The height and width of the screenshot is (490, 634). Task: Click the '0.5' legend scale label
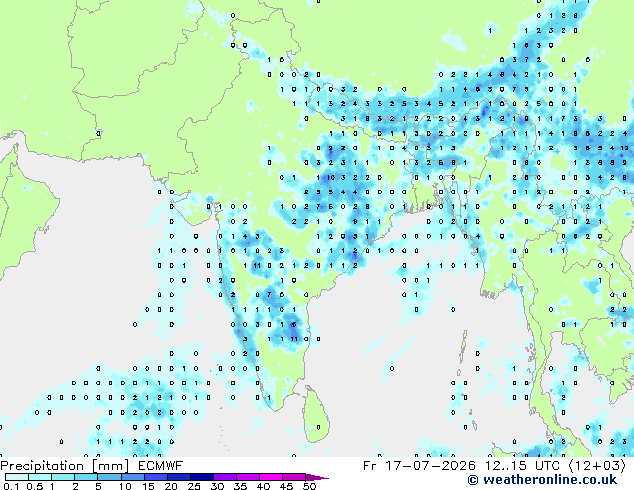[x=34, y=486]
